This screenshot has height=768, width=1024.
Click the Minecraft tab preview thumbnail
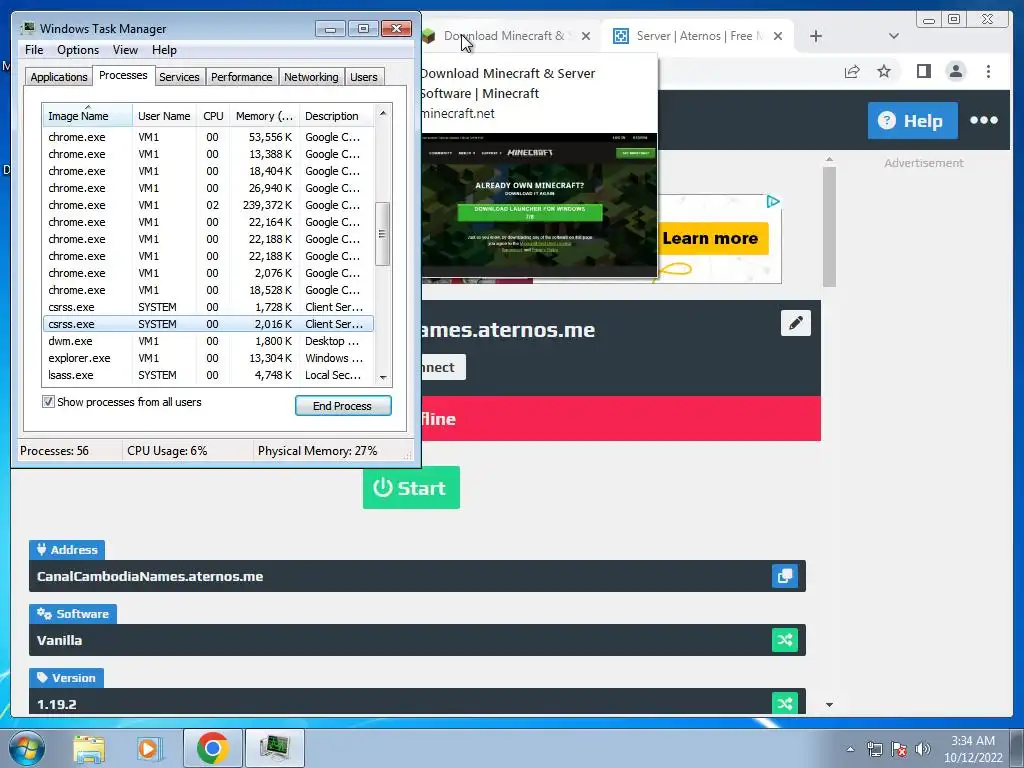coord(539,204)
